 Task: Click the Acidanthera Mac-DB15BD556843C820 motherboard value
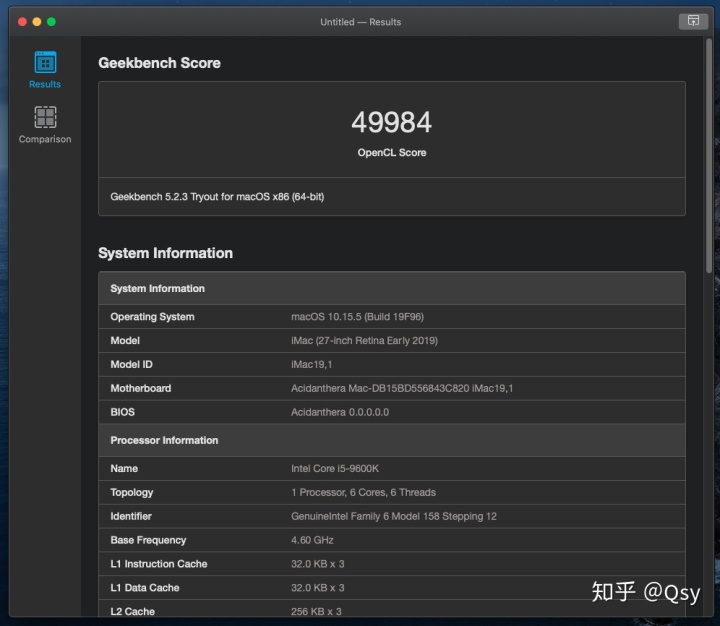[402, 389]
